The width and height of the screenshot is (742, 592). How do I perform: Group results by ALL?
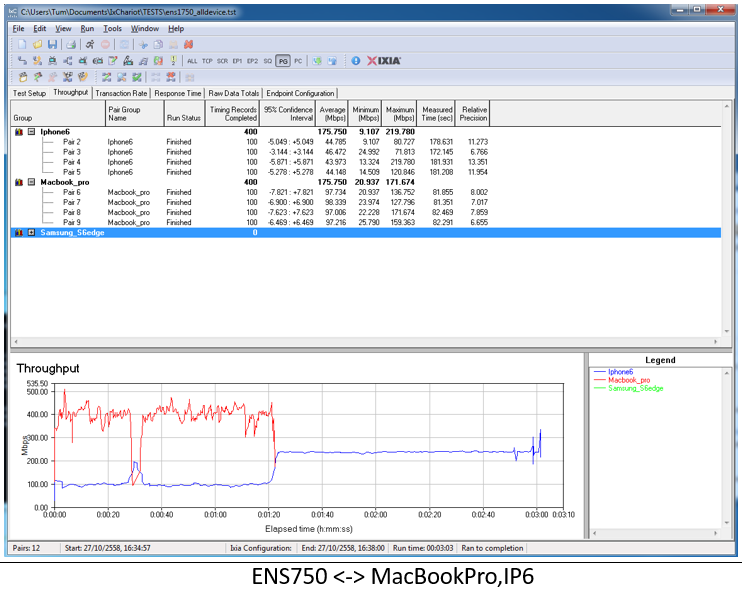click(x=192, y=61)
